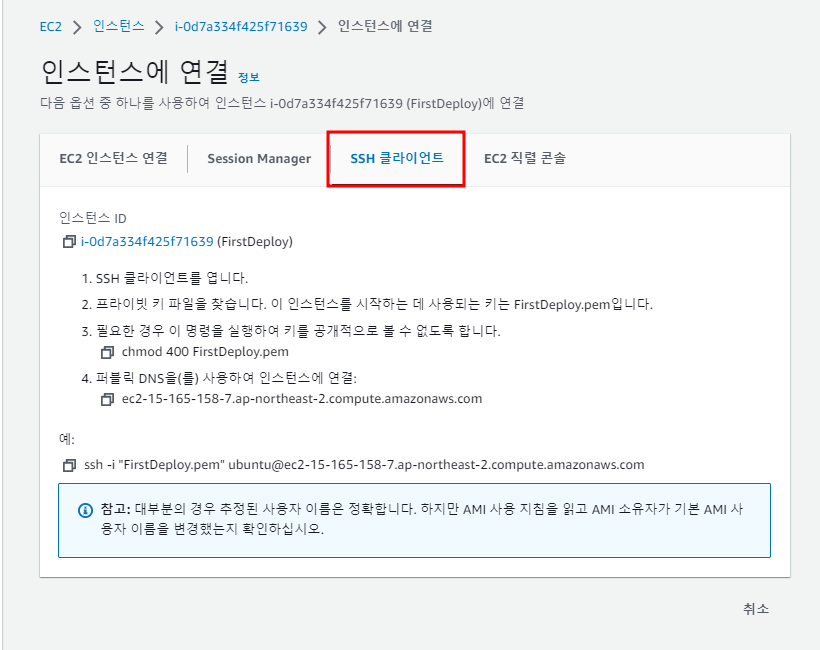Click the 정보 link next to the title
Screen dimensions: 820x650
(249, 77)
